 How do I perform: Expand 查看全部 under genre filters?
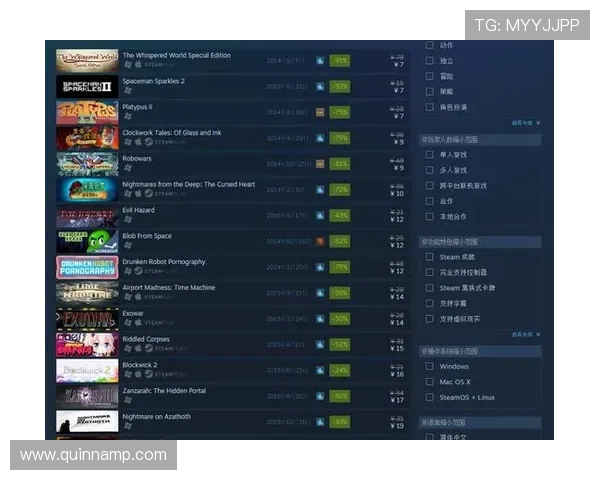[526, 123]
